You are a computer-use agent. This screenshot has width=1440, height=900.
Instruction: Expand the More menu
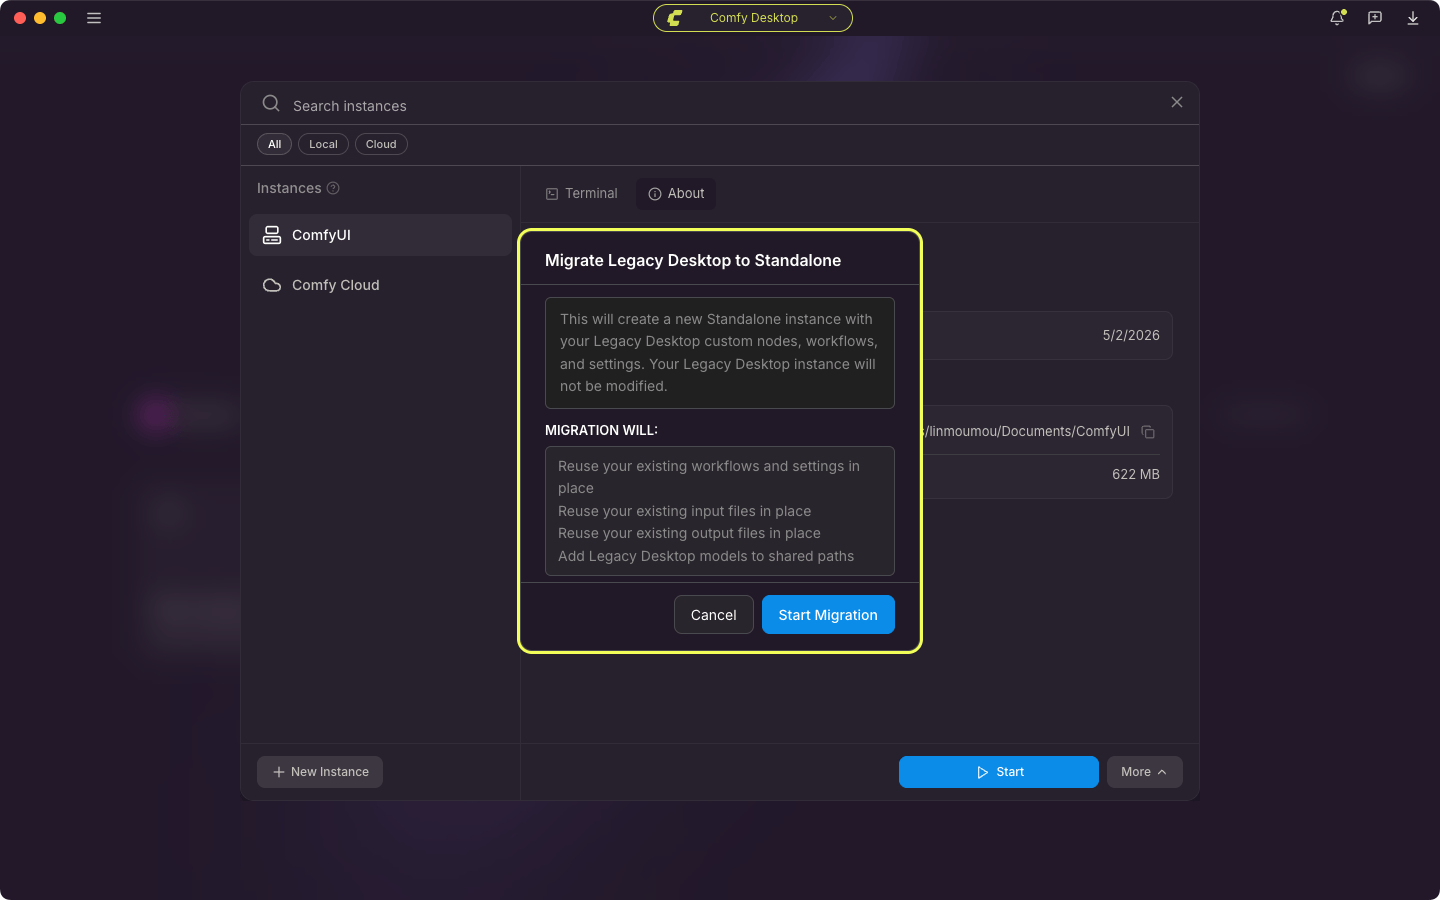(x=1144, y=772)
